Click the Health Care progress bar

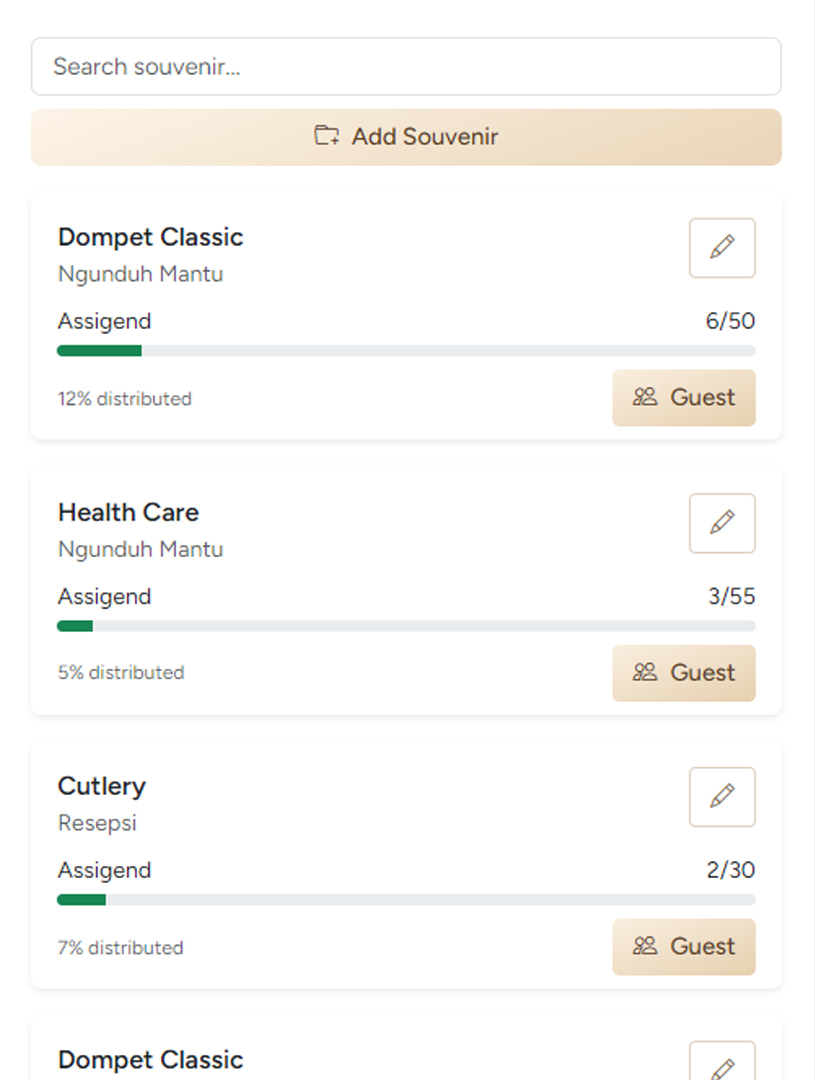tap(406, 626)
